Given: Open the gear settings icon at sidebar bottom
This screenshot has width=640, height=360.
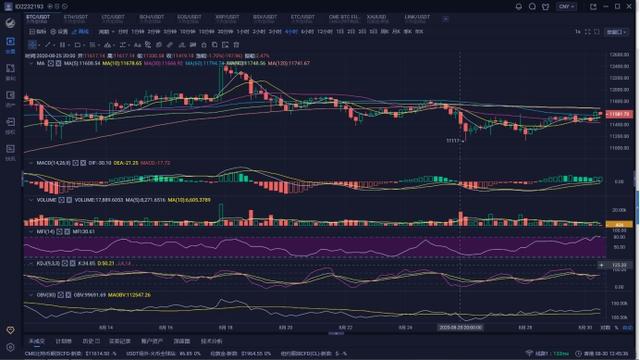Looking at the screenshot, I should (10, 347).
